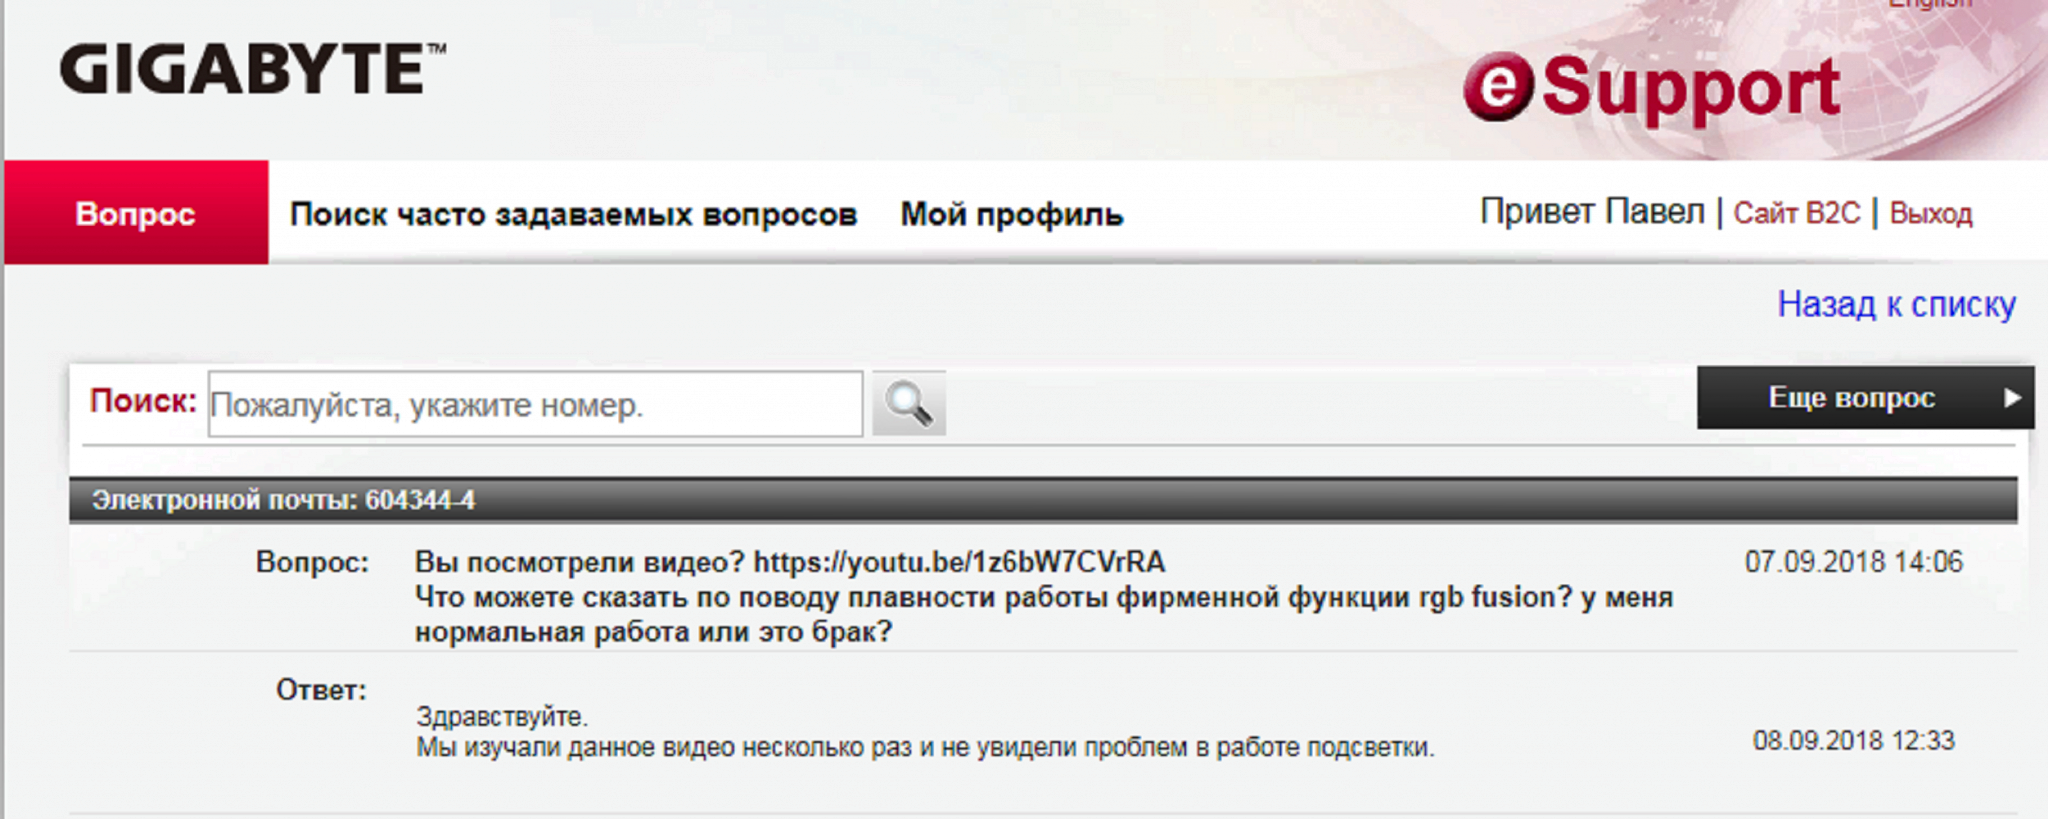Click question line about rgb fusion
Screen dimensions: 2048x819
tap(1044, 597)
